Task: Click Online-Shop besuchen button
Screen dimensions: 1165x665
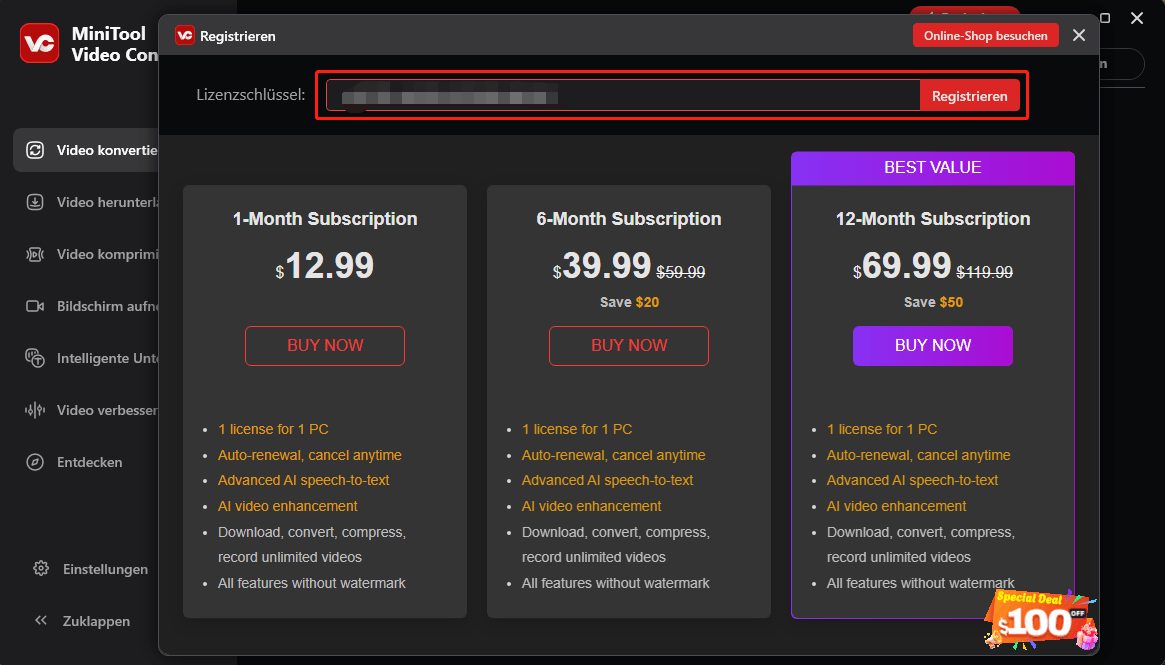Action: click(985, 36)
